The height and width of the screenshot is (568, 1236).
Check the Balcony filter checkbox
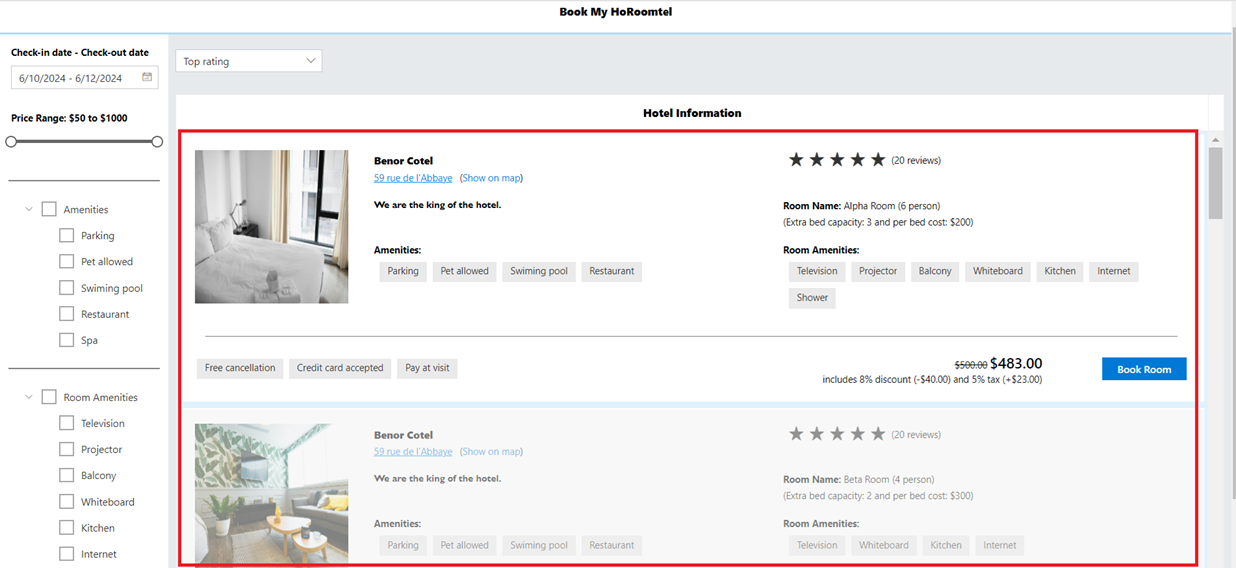[x=67, y=475]
